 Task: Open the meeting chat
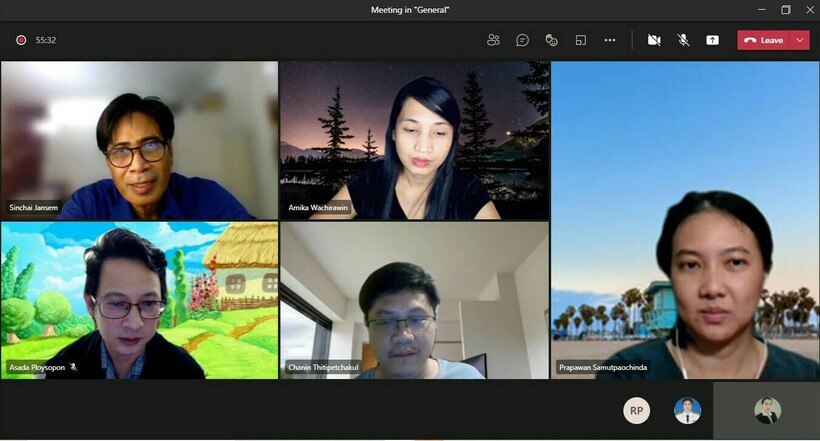point(522,40)
